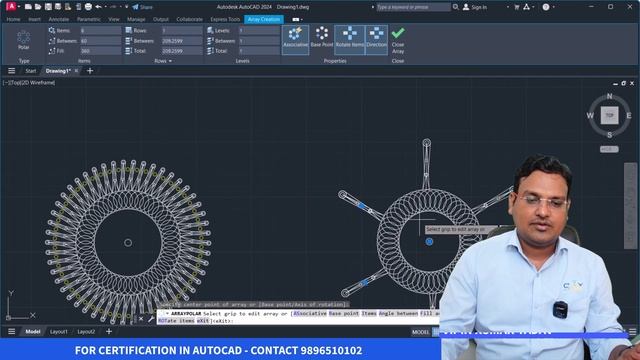
Task: Click the blue center grip of the polar array
Action: click(429, 242)
